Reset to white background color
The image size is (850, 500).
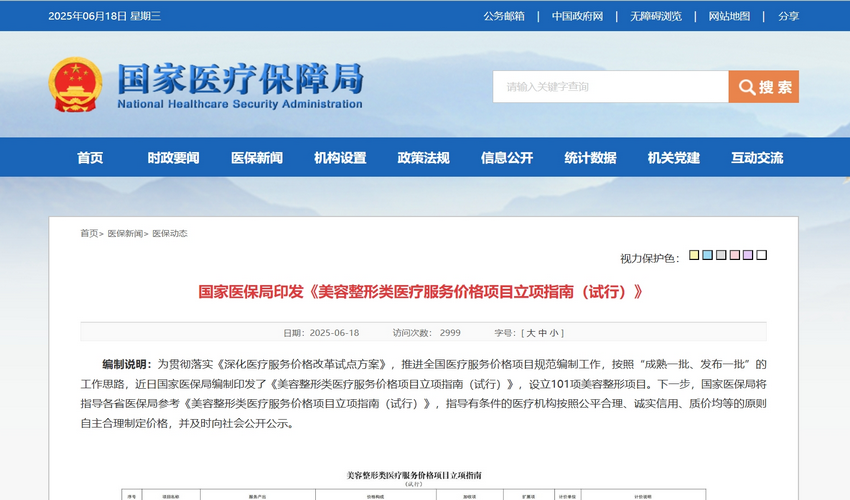pyautogui.click(x=762, y=256)
